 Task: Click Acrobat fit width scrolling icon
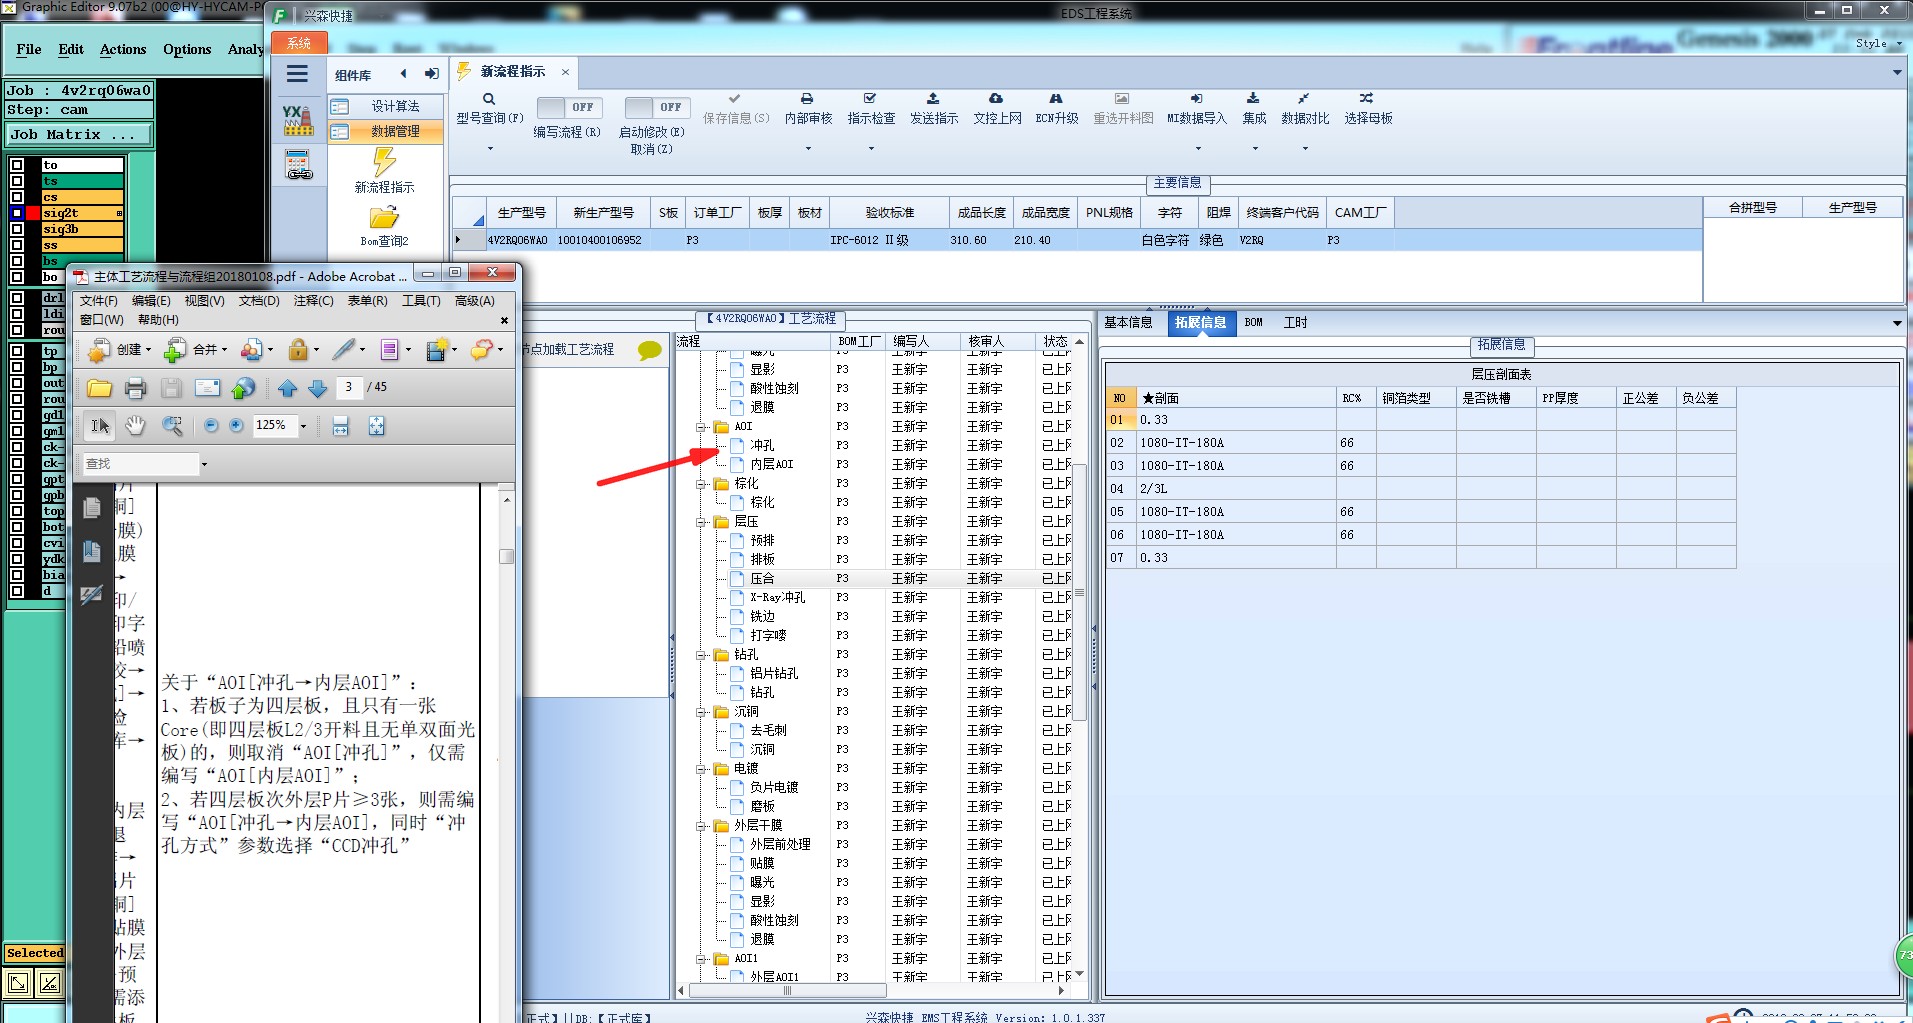(x=341, y=426)
